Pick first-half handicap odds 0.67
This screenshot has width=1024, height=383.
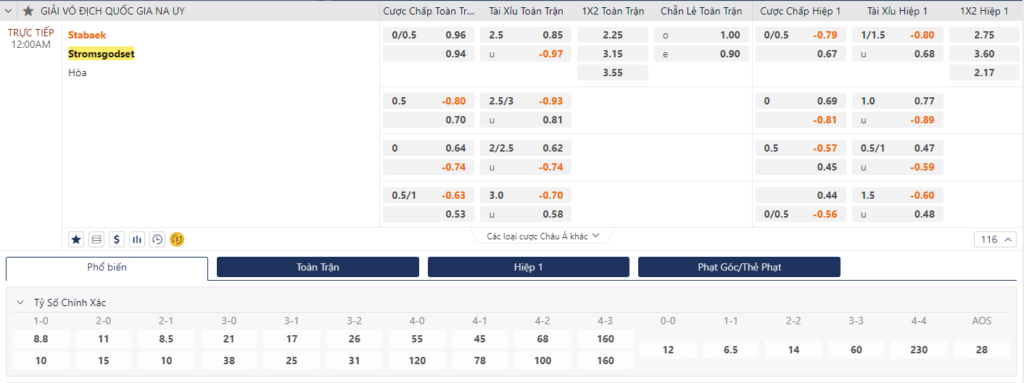pyautogui.click(x=801, y=54)
